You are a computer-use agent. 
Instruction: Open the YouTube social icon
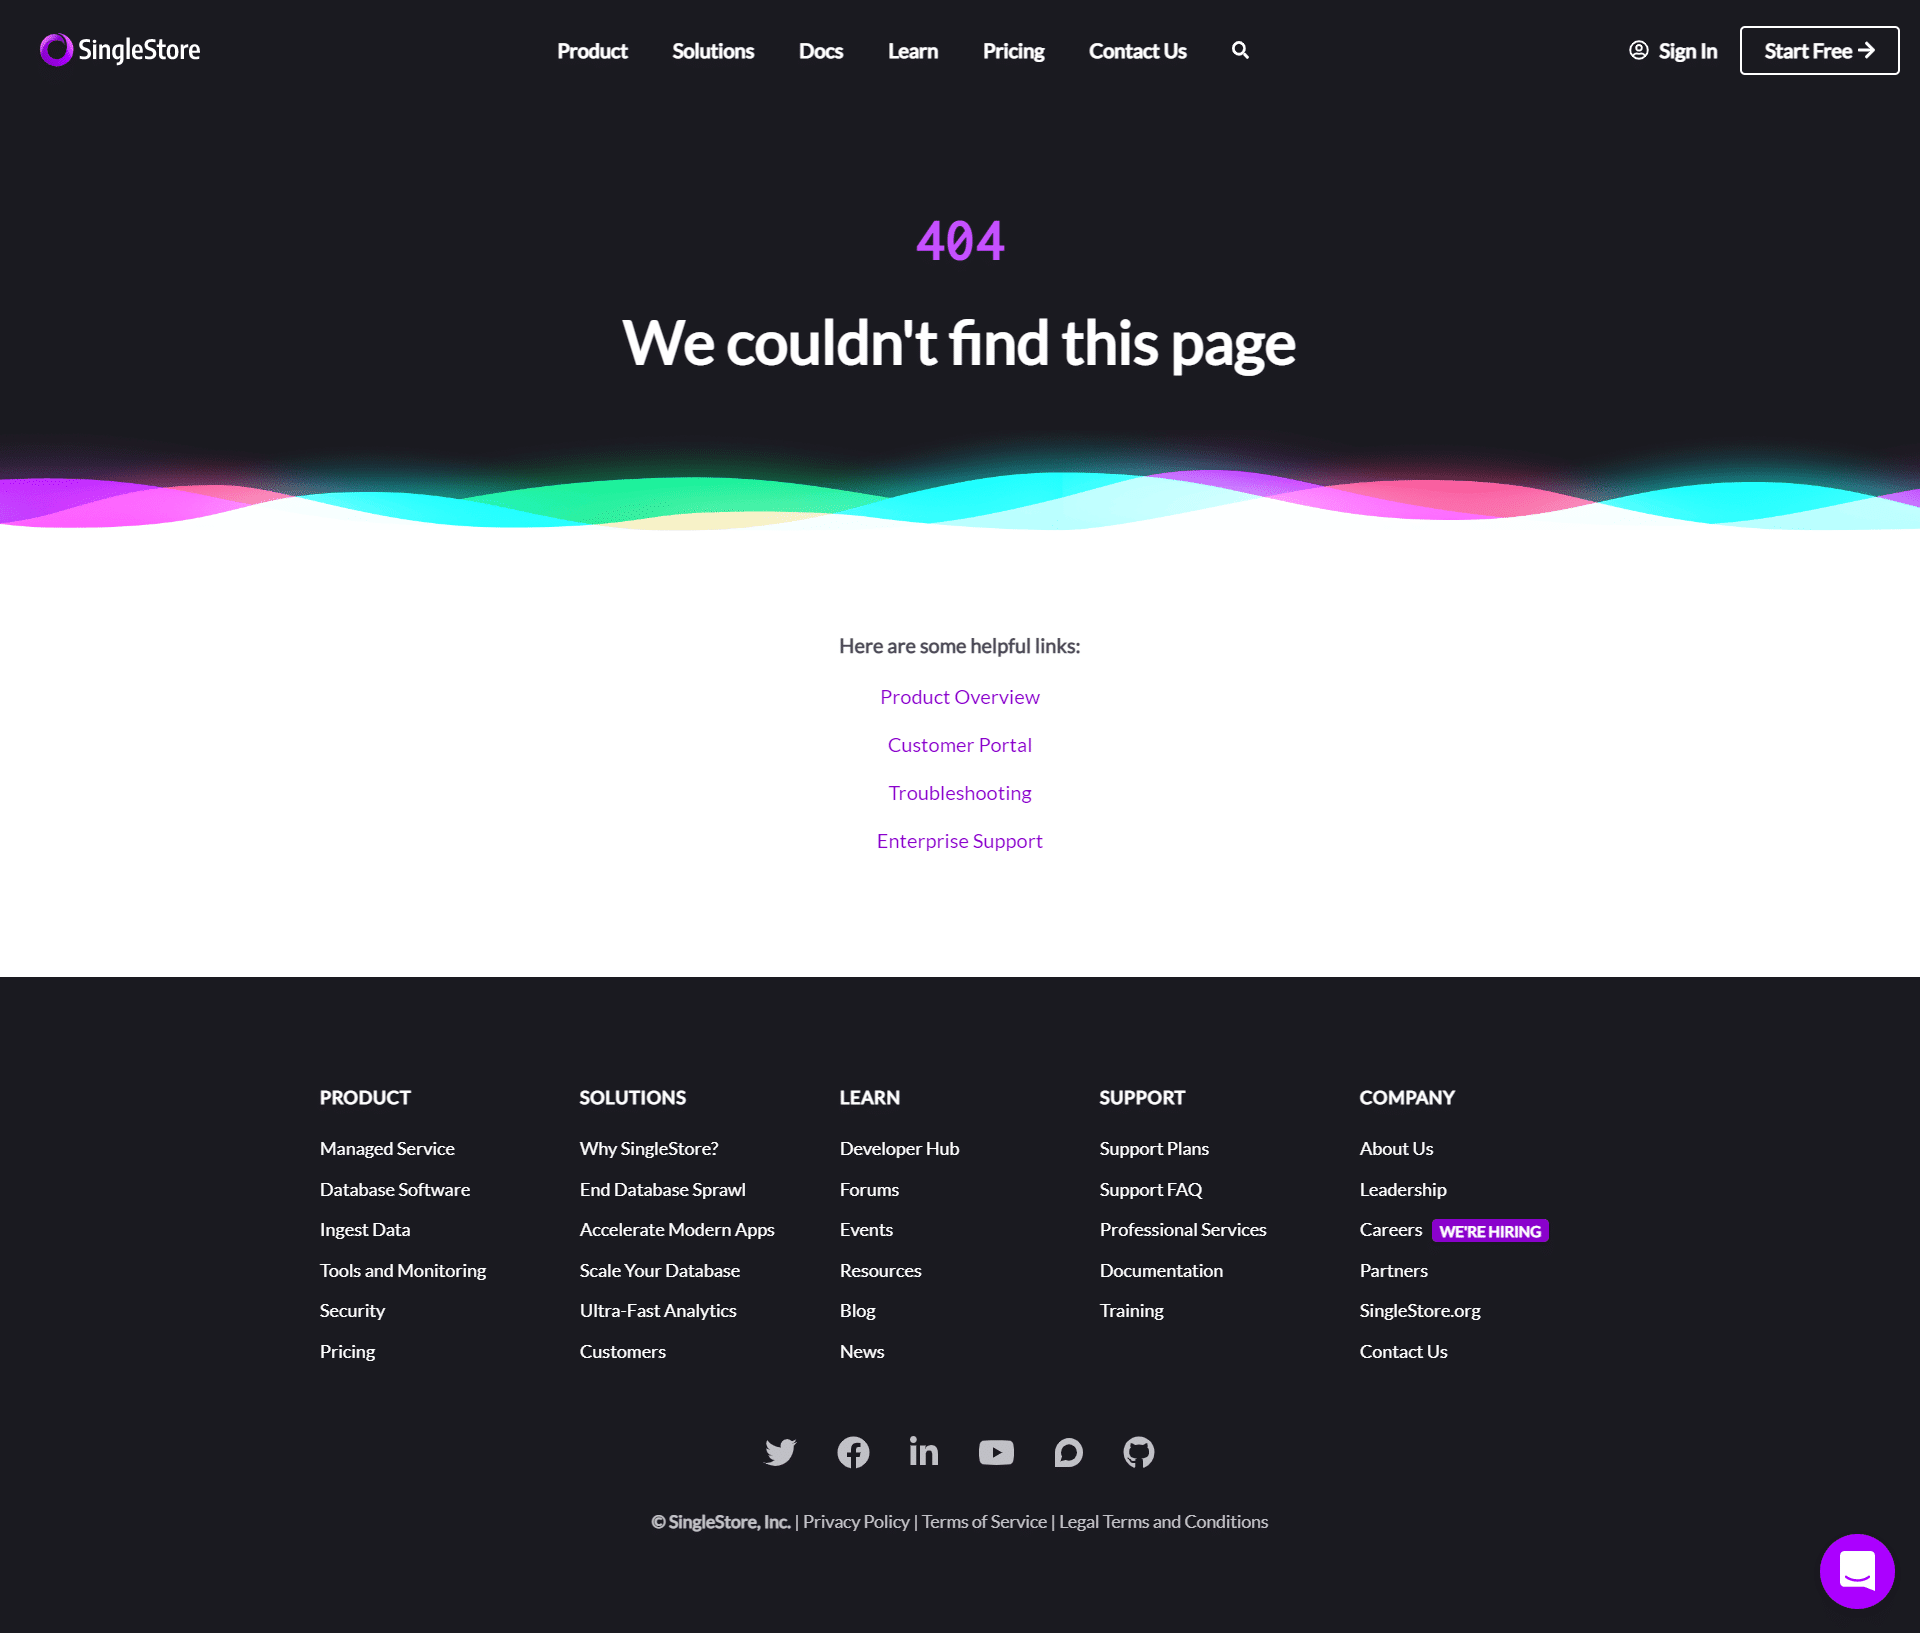click(996, 1450)
